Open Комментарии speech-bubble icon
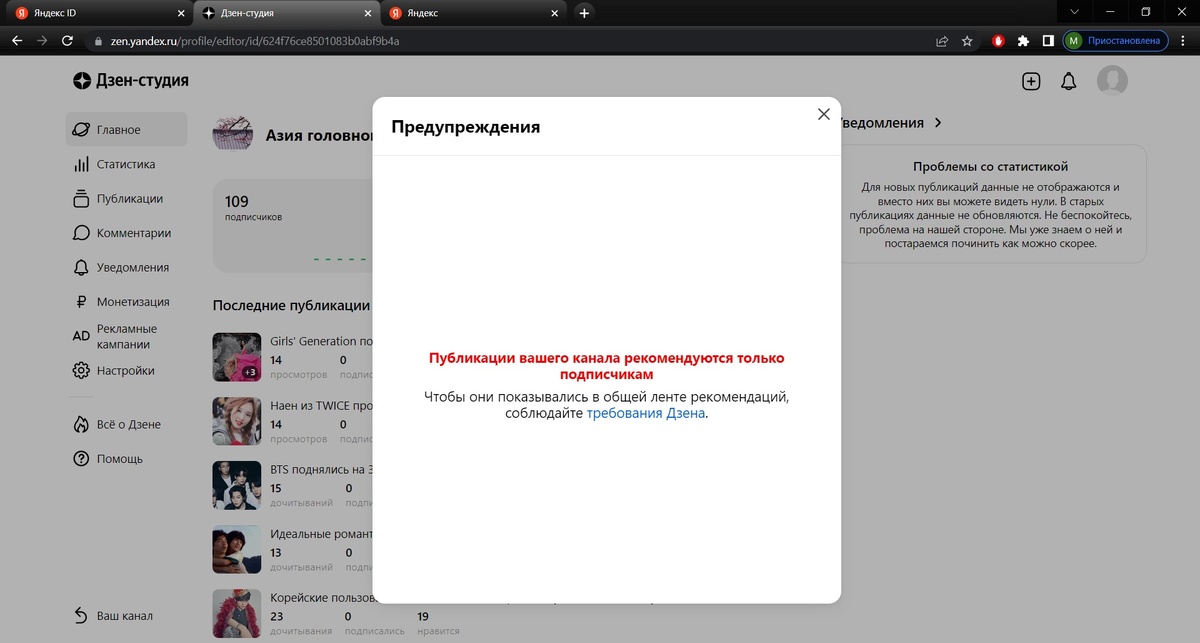 pos(82,233)
